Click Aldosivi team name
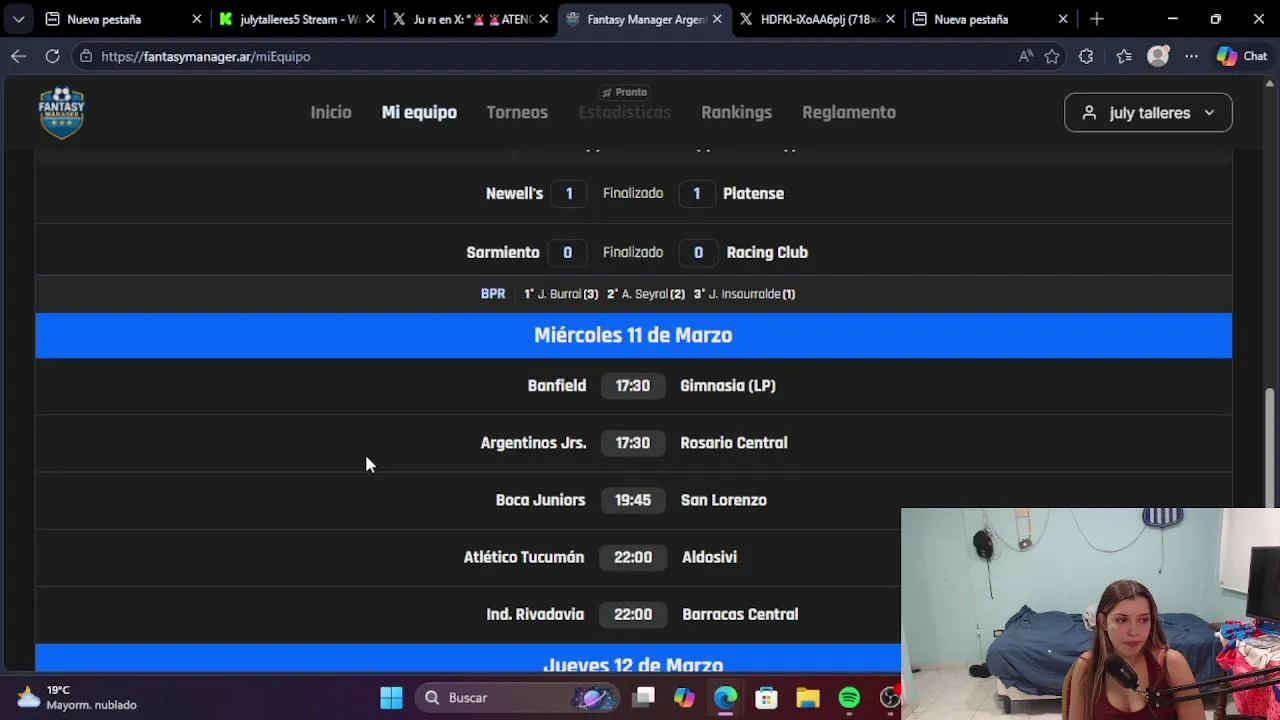 709,557
